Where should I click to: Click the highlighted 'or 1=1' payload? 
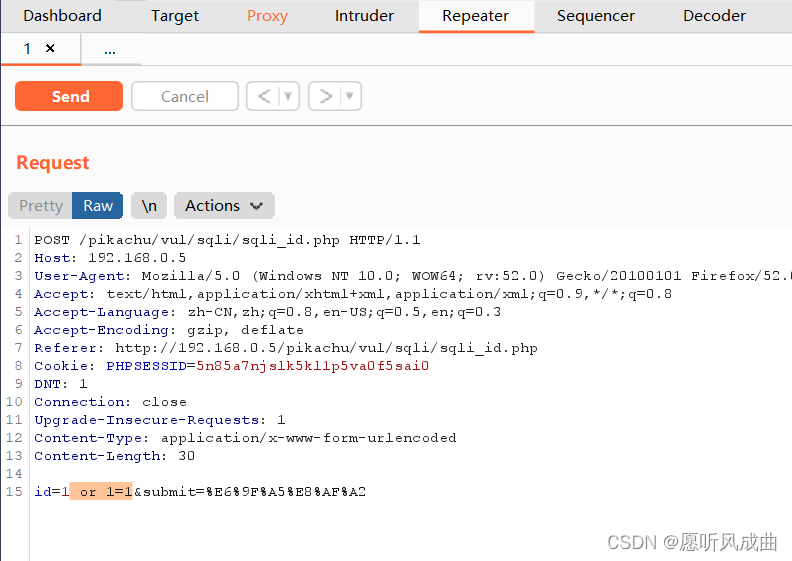click(x=101, y=491)
